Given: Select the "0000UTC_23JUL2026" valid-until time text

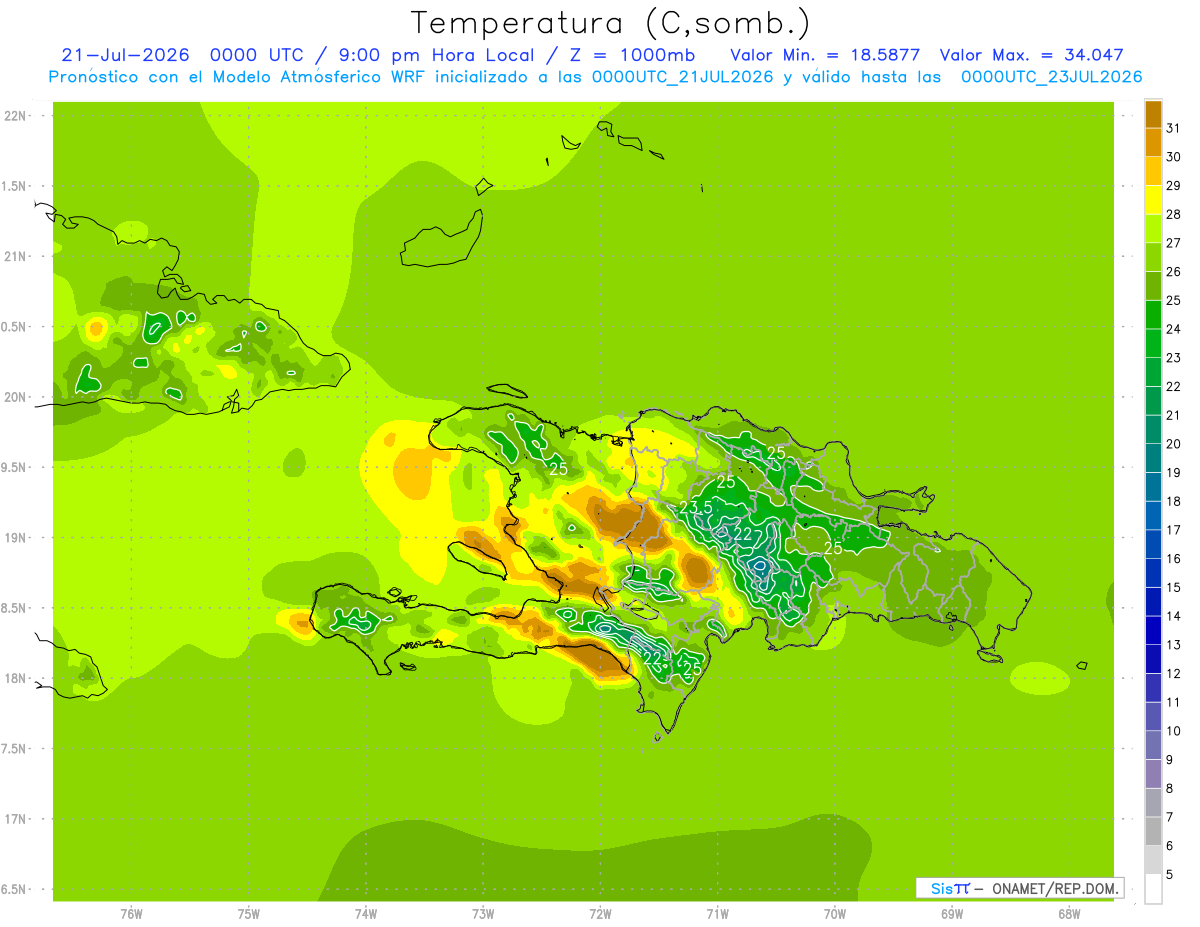Looking at the screenshot, I should (x=1051, y=77).
